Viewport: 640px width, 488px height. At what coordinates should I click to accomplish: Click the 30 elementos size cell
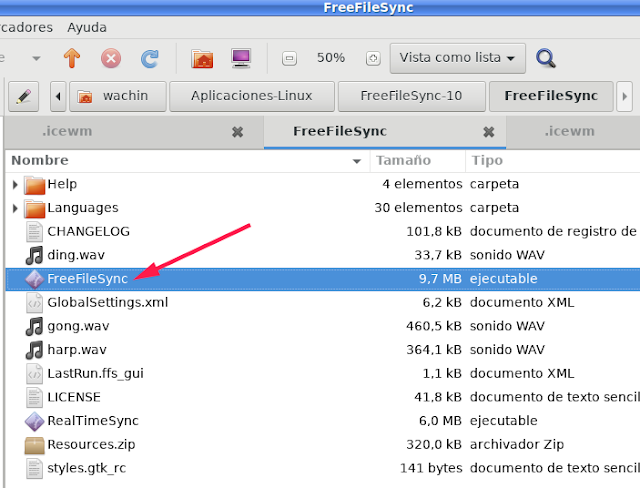tap(418, 208)
